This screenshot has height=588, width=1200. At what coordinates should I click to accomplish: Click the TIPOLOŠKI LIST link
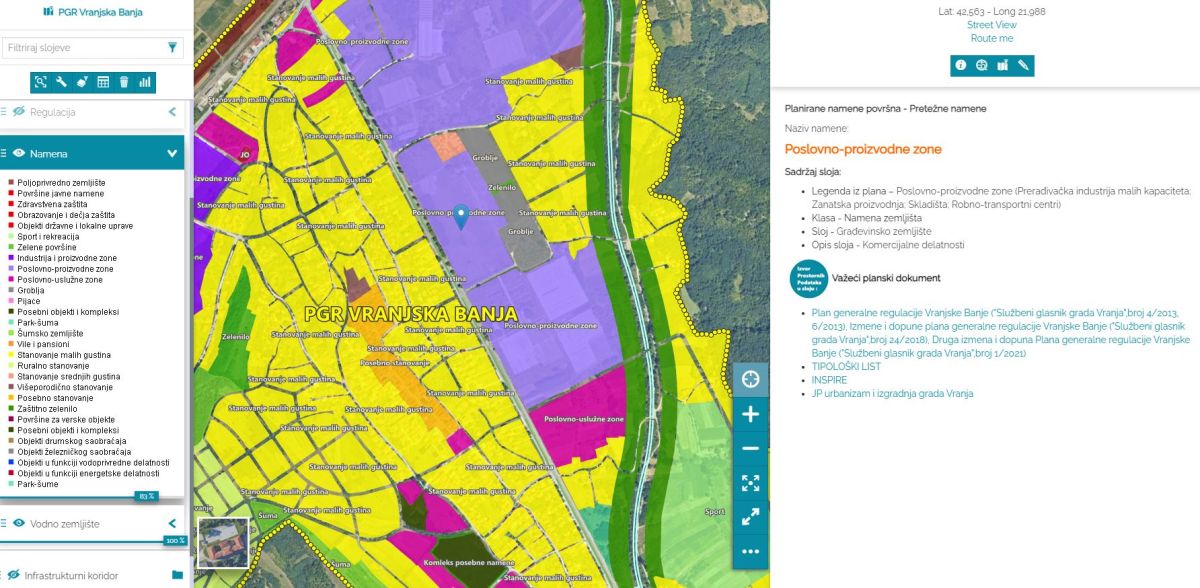pyautogui.click(x=846, y=367)
